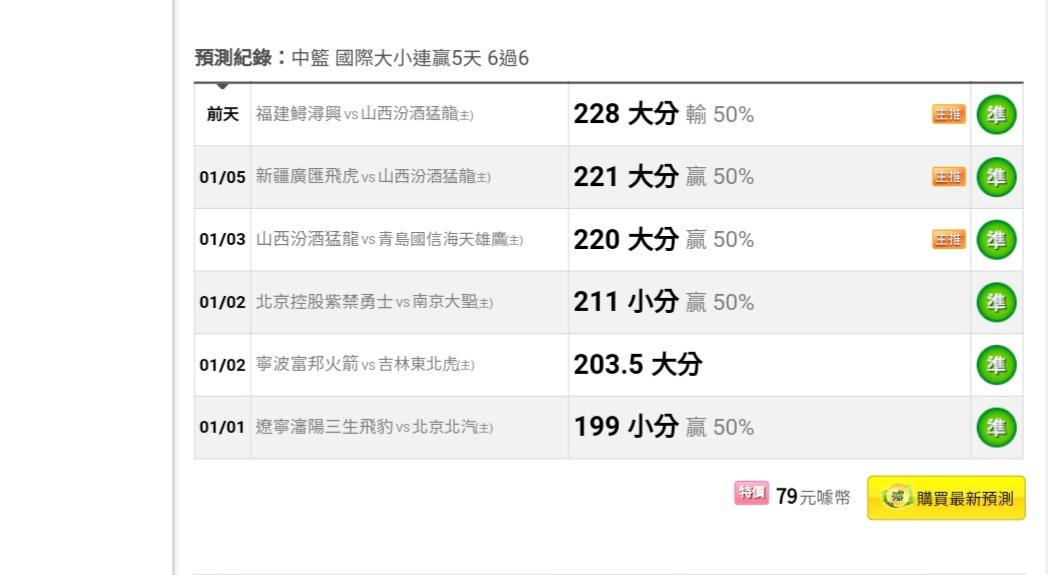Click green 準 badge in 221 大分 row

pos(996,177)
